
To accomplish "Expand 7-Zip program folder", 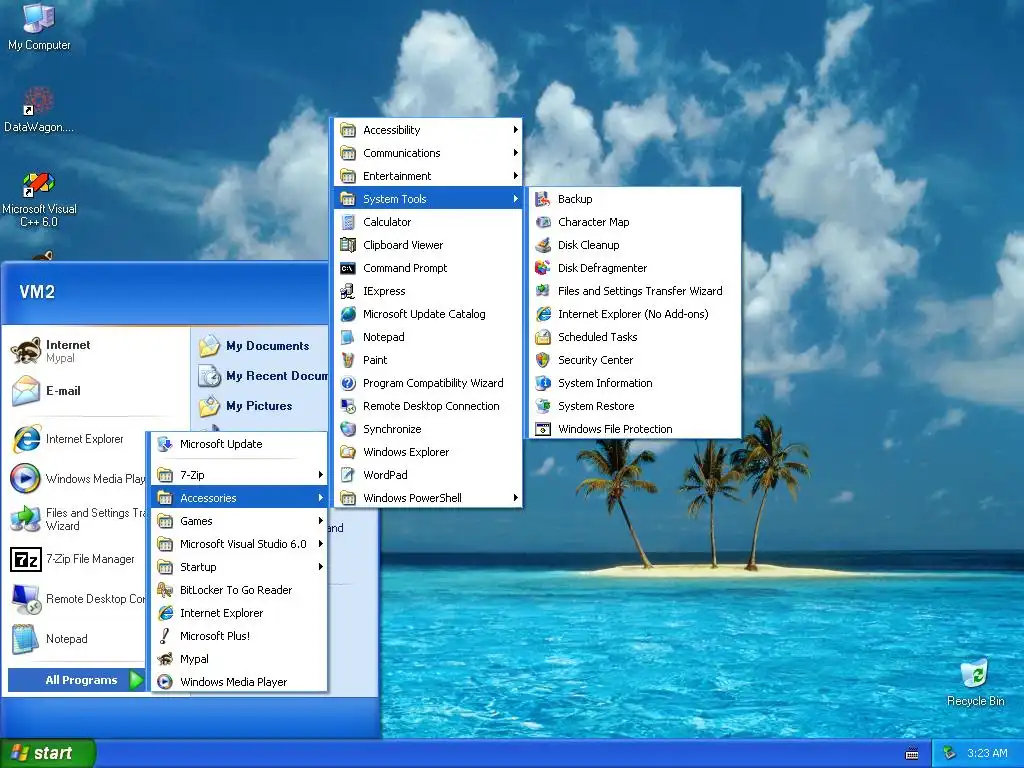I will tap(239, 475).
